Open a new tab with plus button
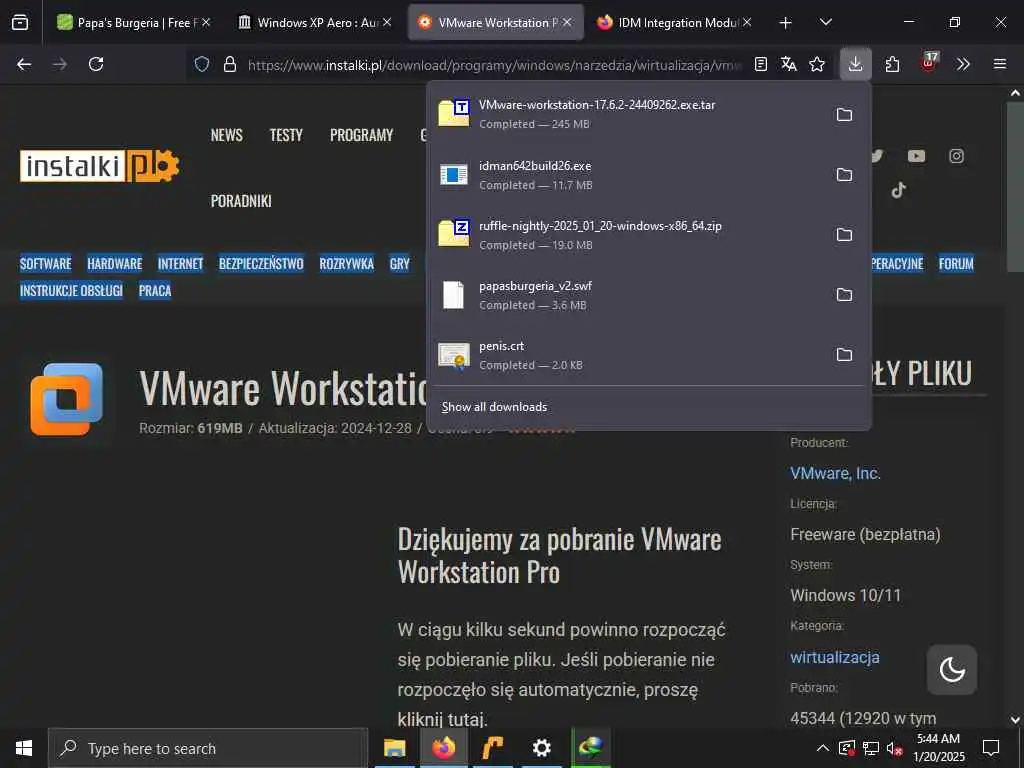1024x768 pixels. (x=786, y=23)
